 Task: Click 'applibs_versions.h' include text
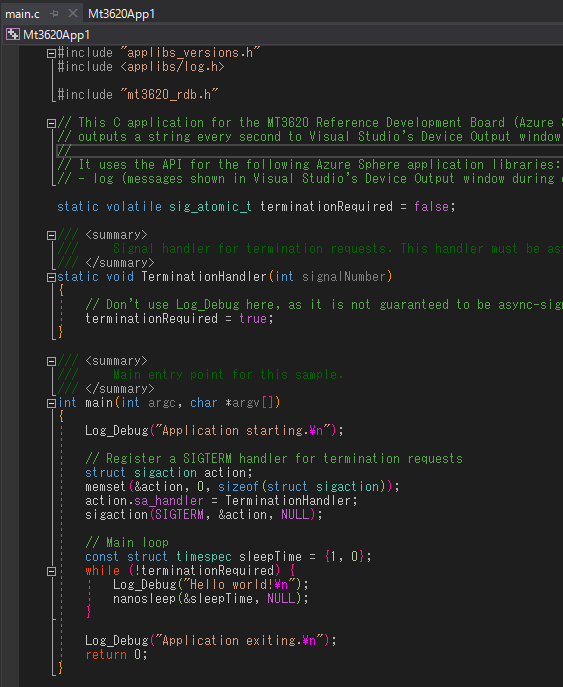(x=190, y=53)
